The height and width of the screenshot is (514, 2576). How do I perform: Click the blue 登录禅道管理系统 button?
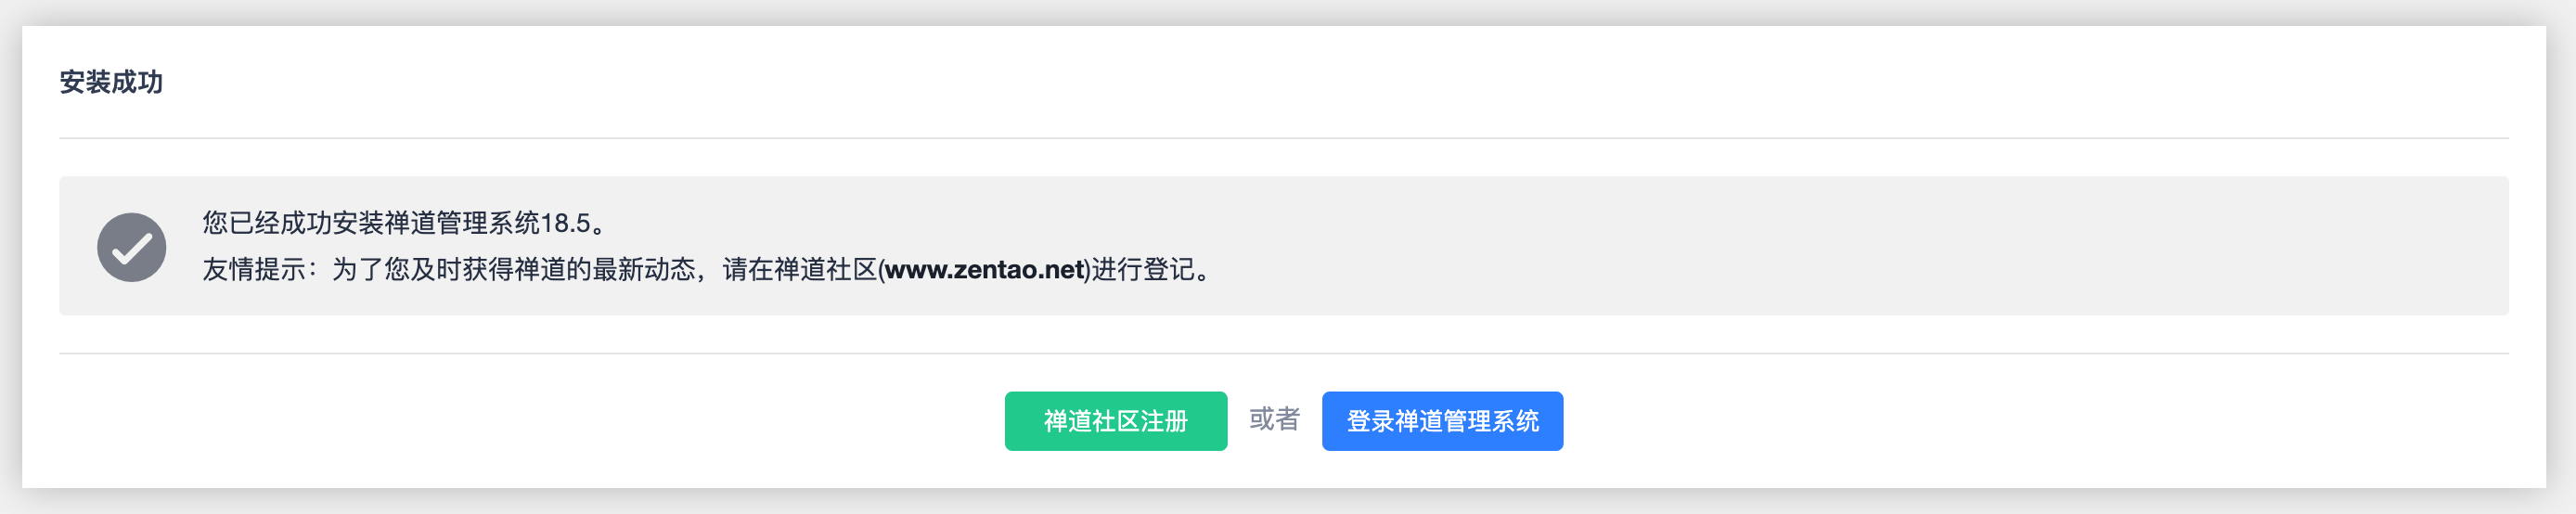tap(1441, 421)
